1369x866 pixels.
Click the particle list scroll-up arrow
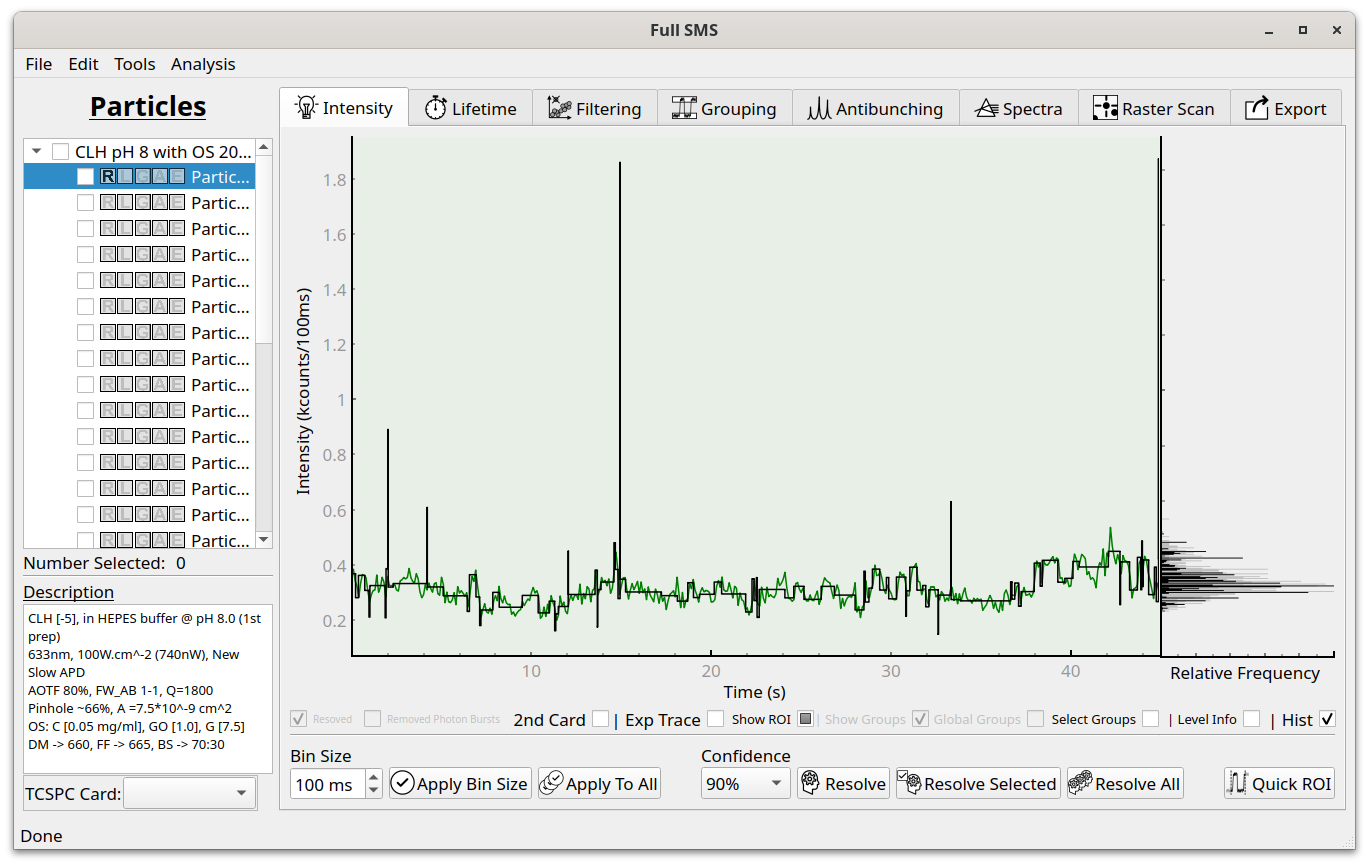coord(264,147)
